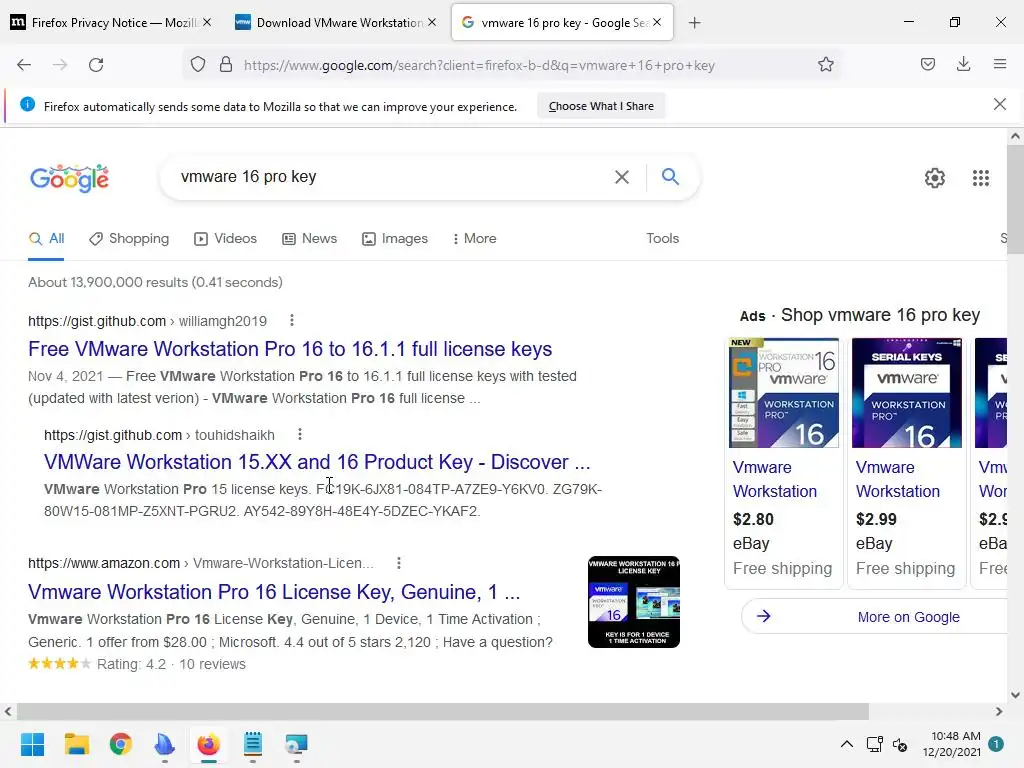This screenshot has height=768, width=1024.
Task: Click the Google logo
Action: 70,178
